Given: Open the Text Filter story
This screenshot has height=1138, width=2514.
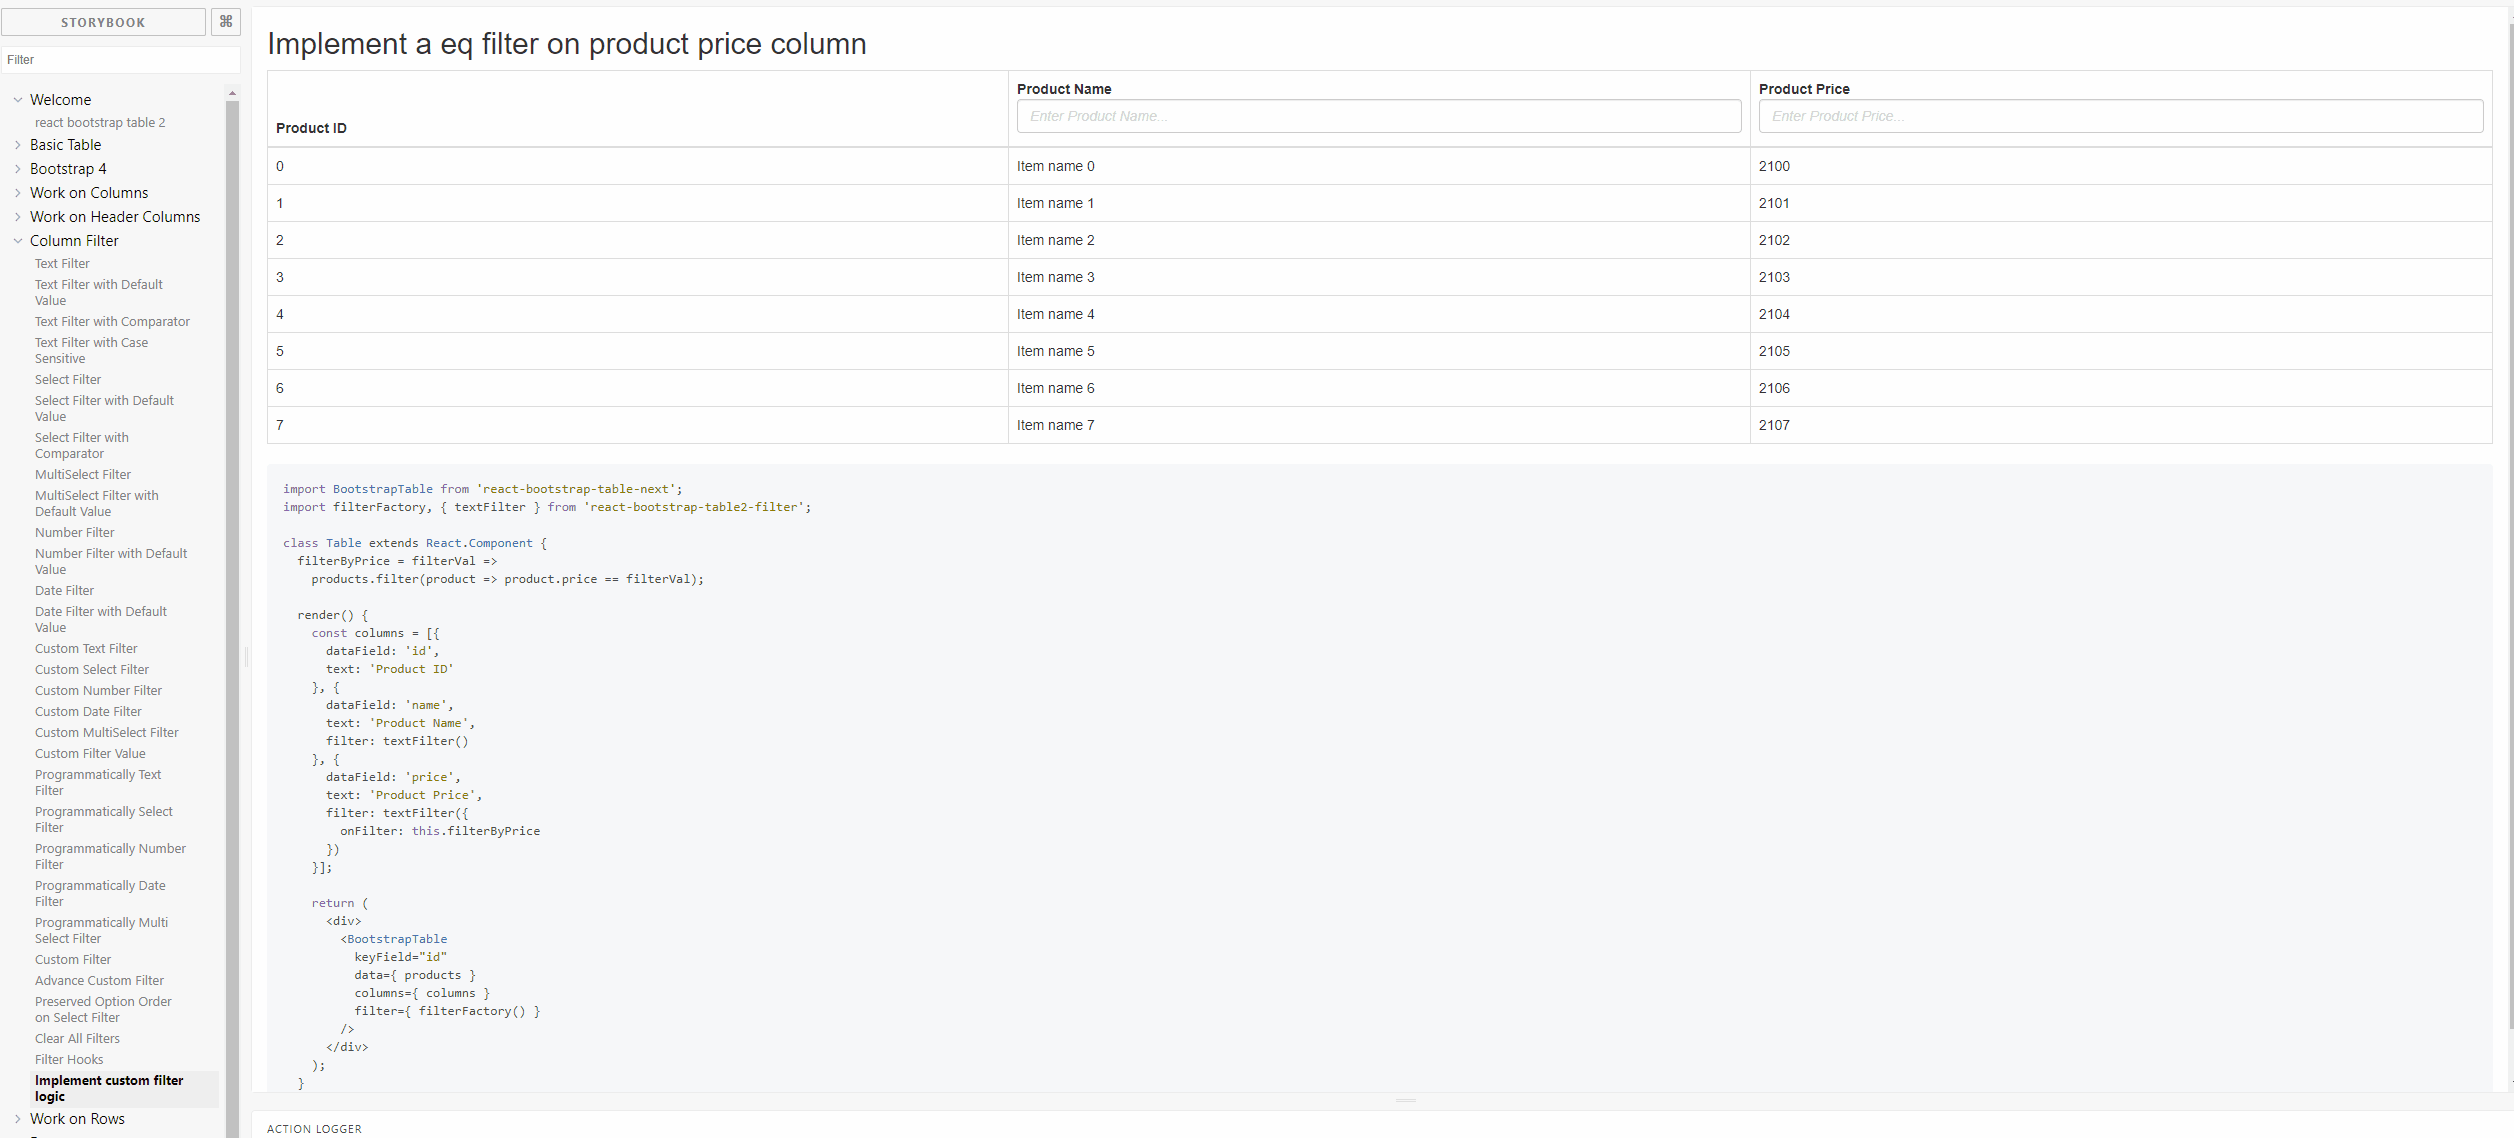Looking at the screenshot, I should [62, 263].
